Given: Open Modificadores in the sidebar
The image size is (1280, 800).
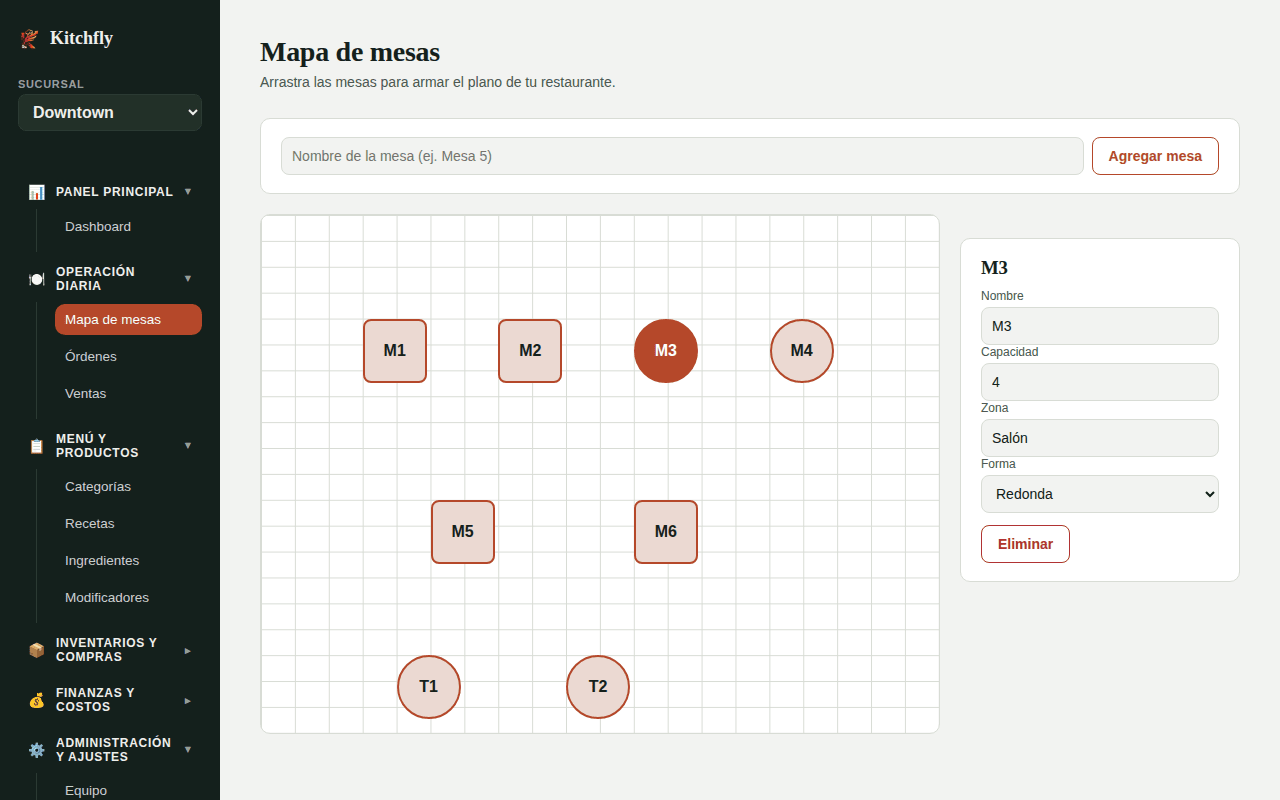Looking at the screenshot, I should [x=128, y=598].
